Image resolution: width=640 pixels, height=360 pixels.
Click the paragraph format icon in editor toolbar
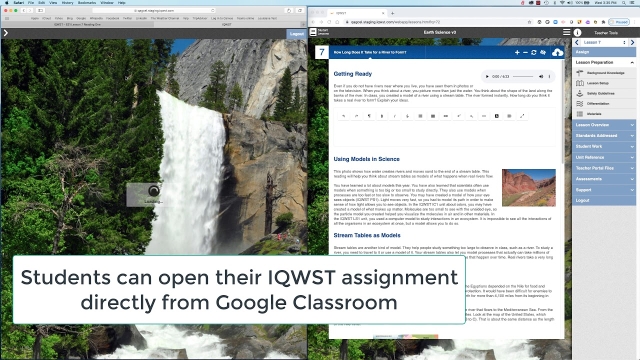coord(369,116)
